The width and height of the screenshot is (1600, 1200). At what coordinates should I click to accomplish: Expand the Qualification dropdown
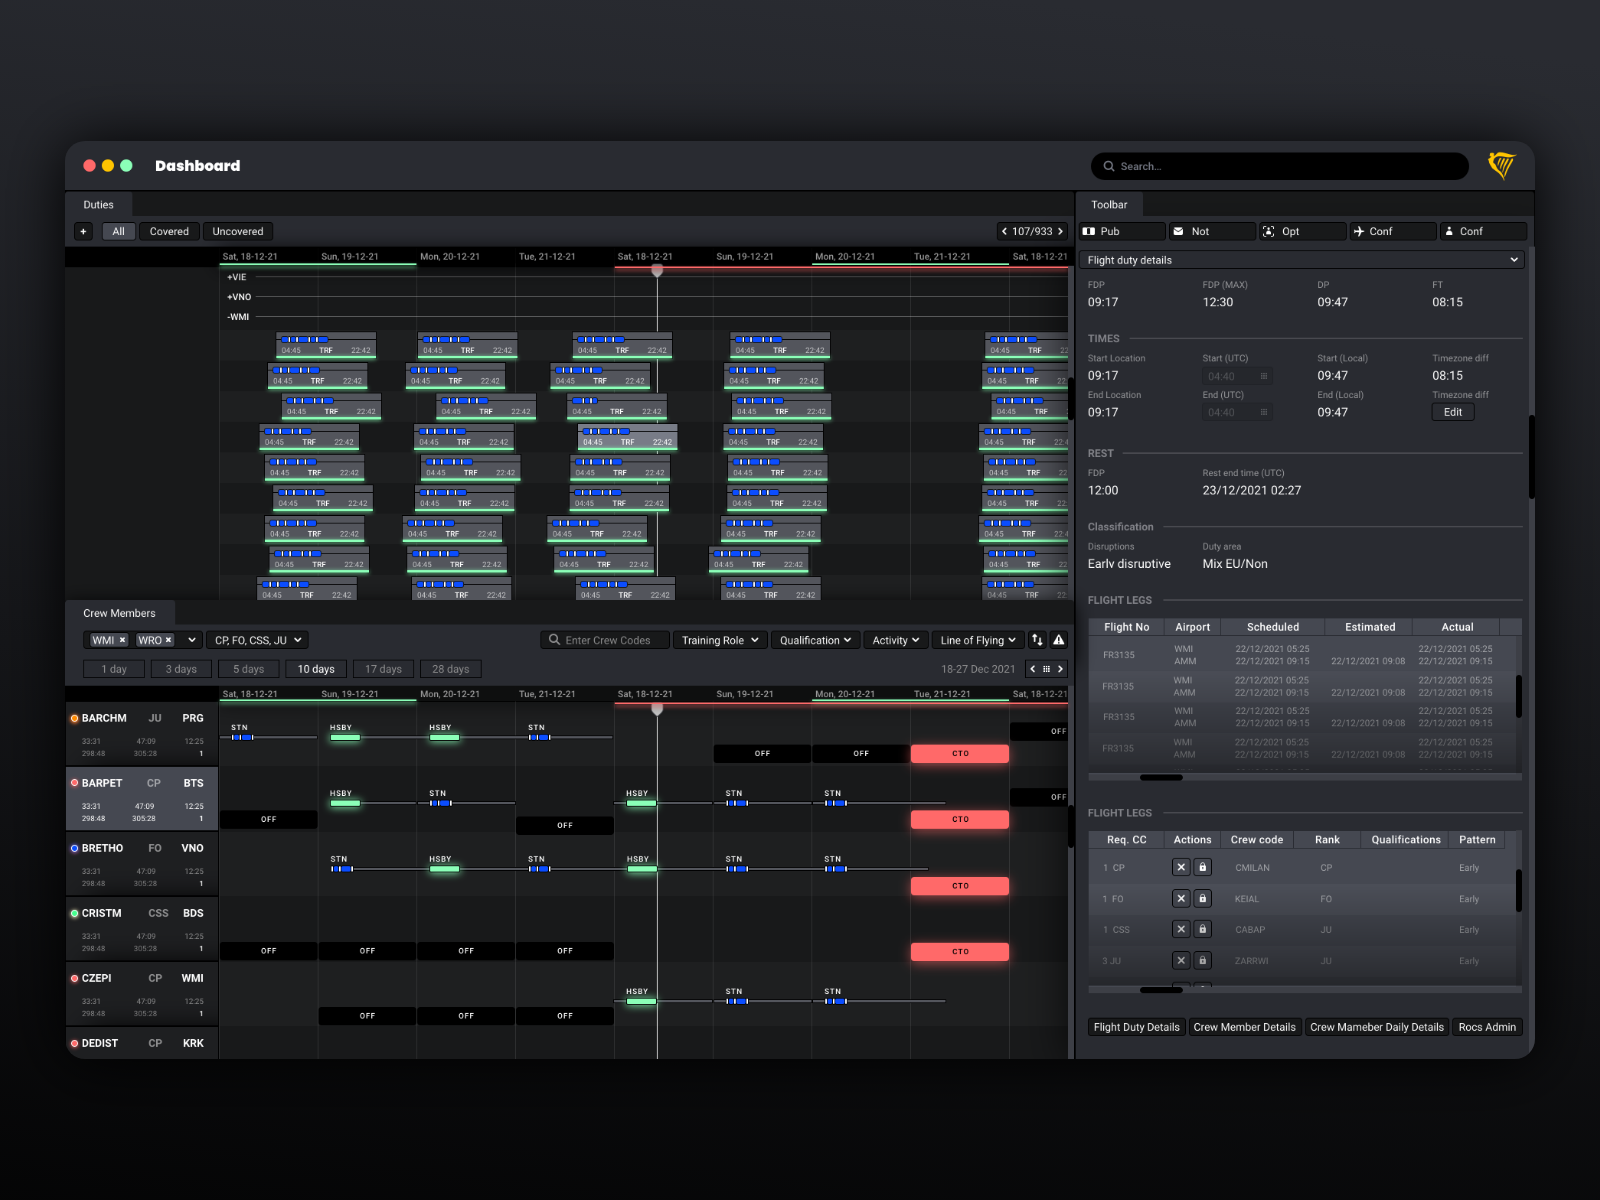(815, 640)
